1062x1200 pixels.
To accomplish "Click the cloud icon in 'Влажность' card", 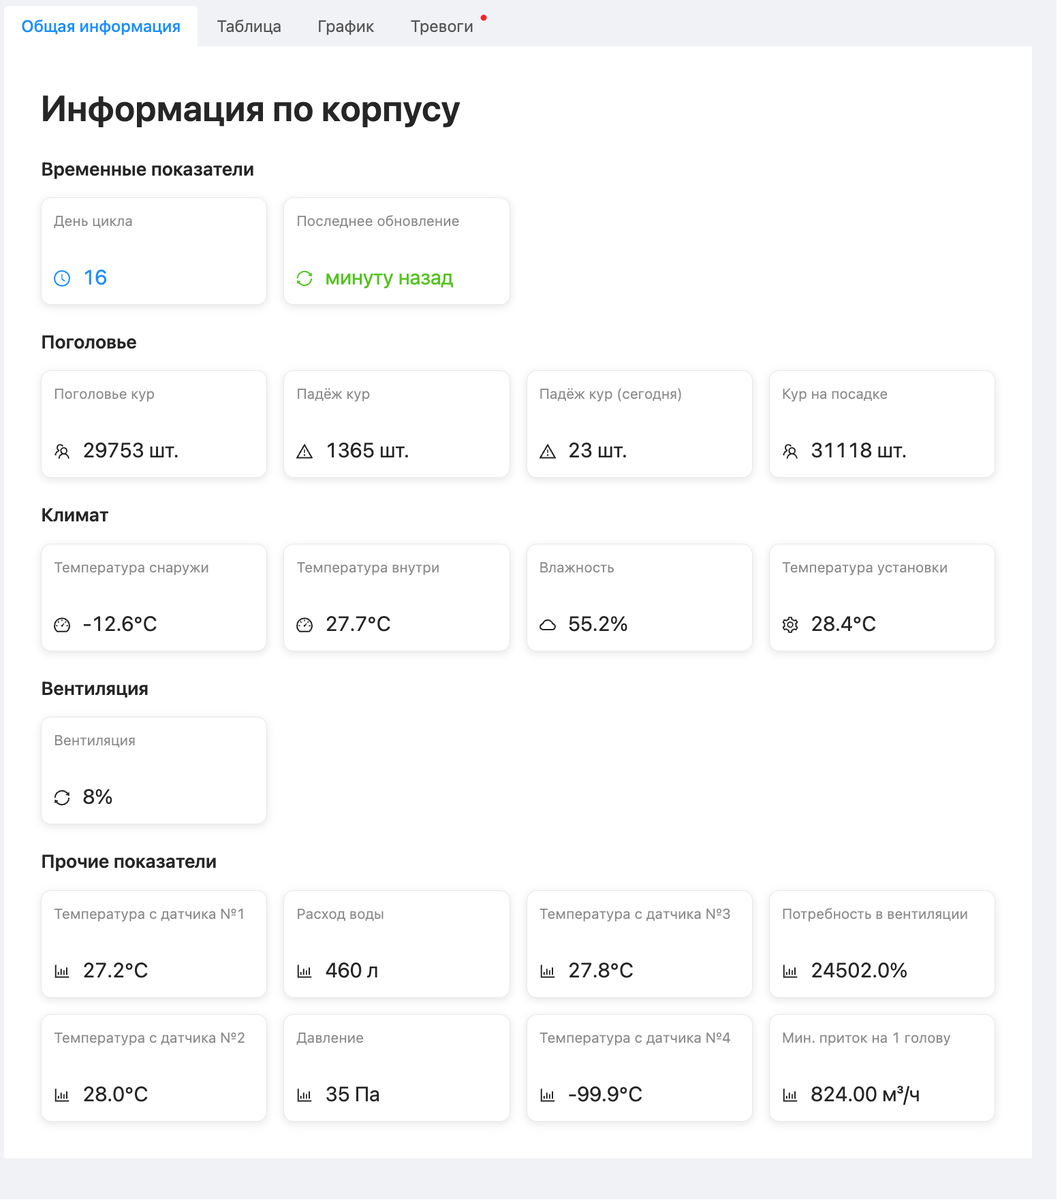I will [x=547, y=625].
